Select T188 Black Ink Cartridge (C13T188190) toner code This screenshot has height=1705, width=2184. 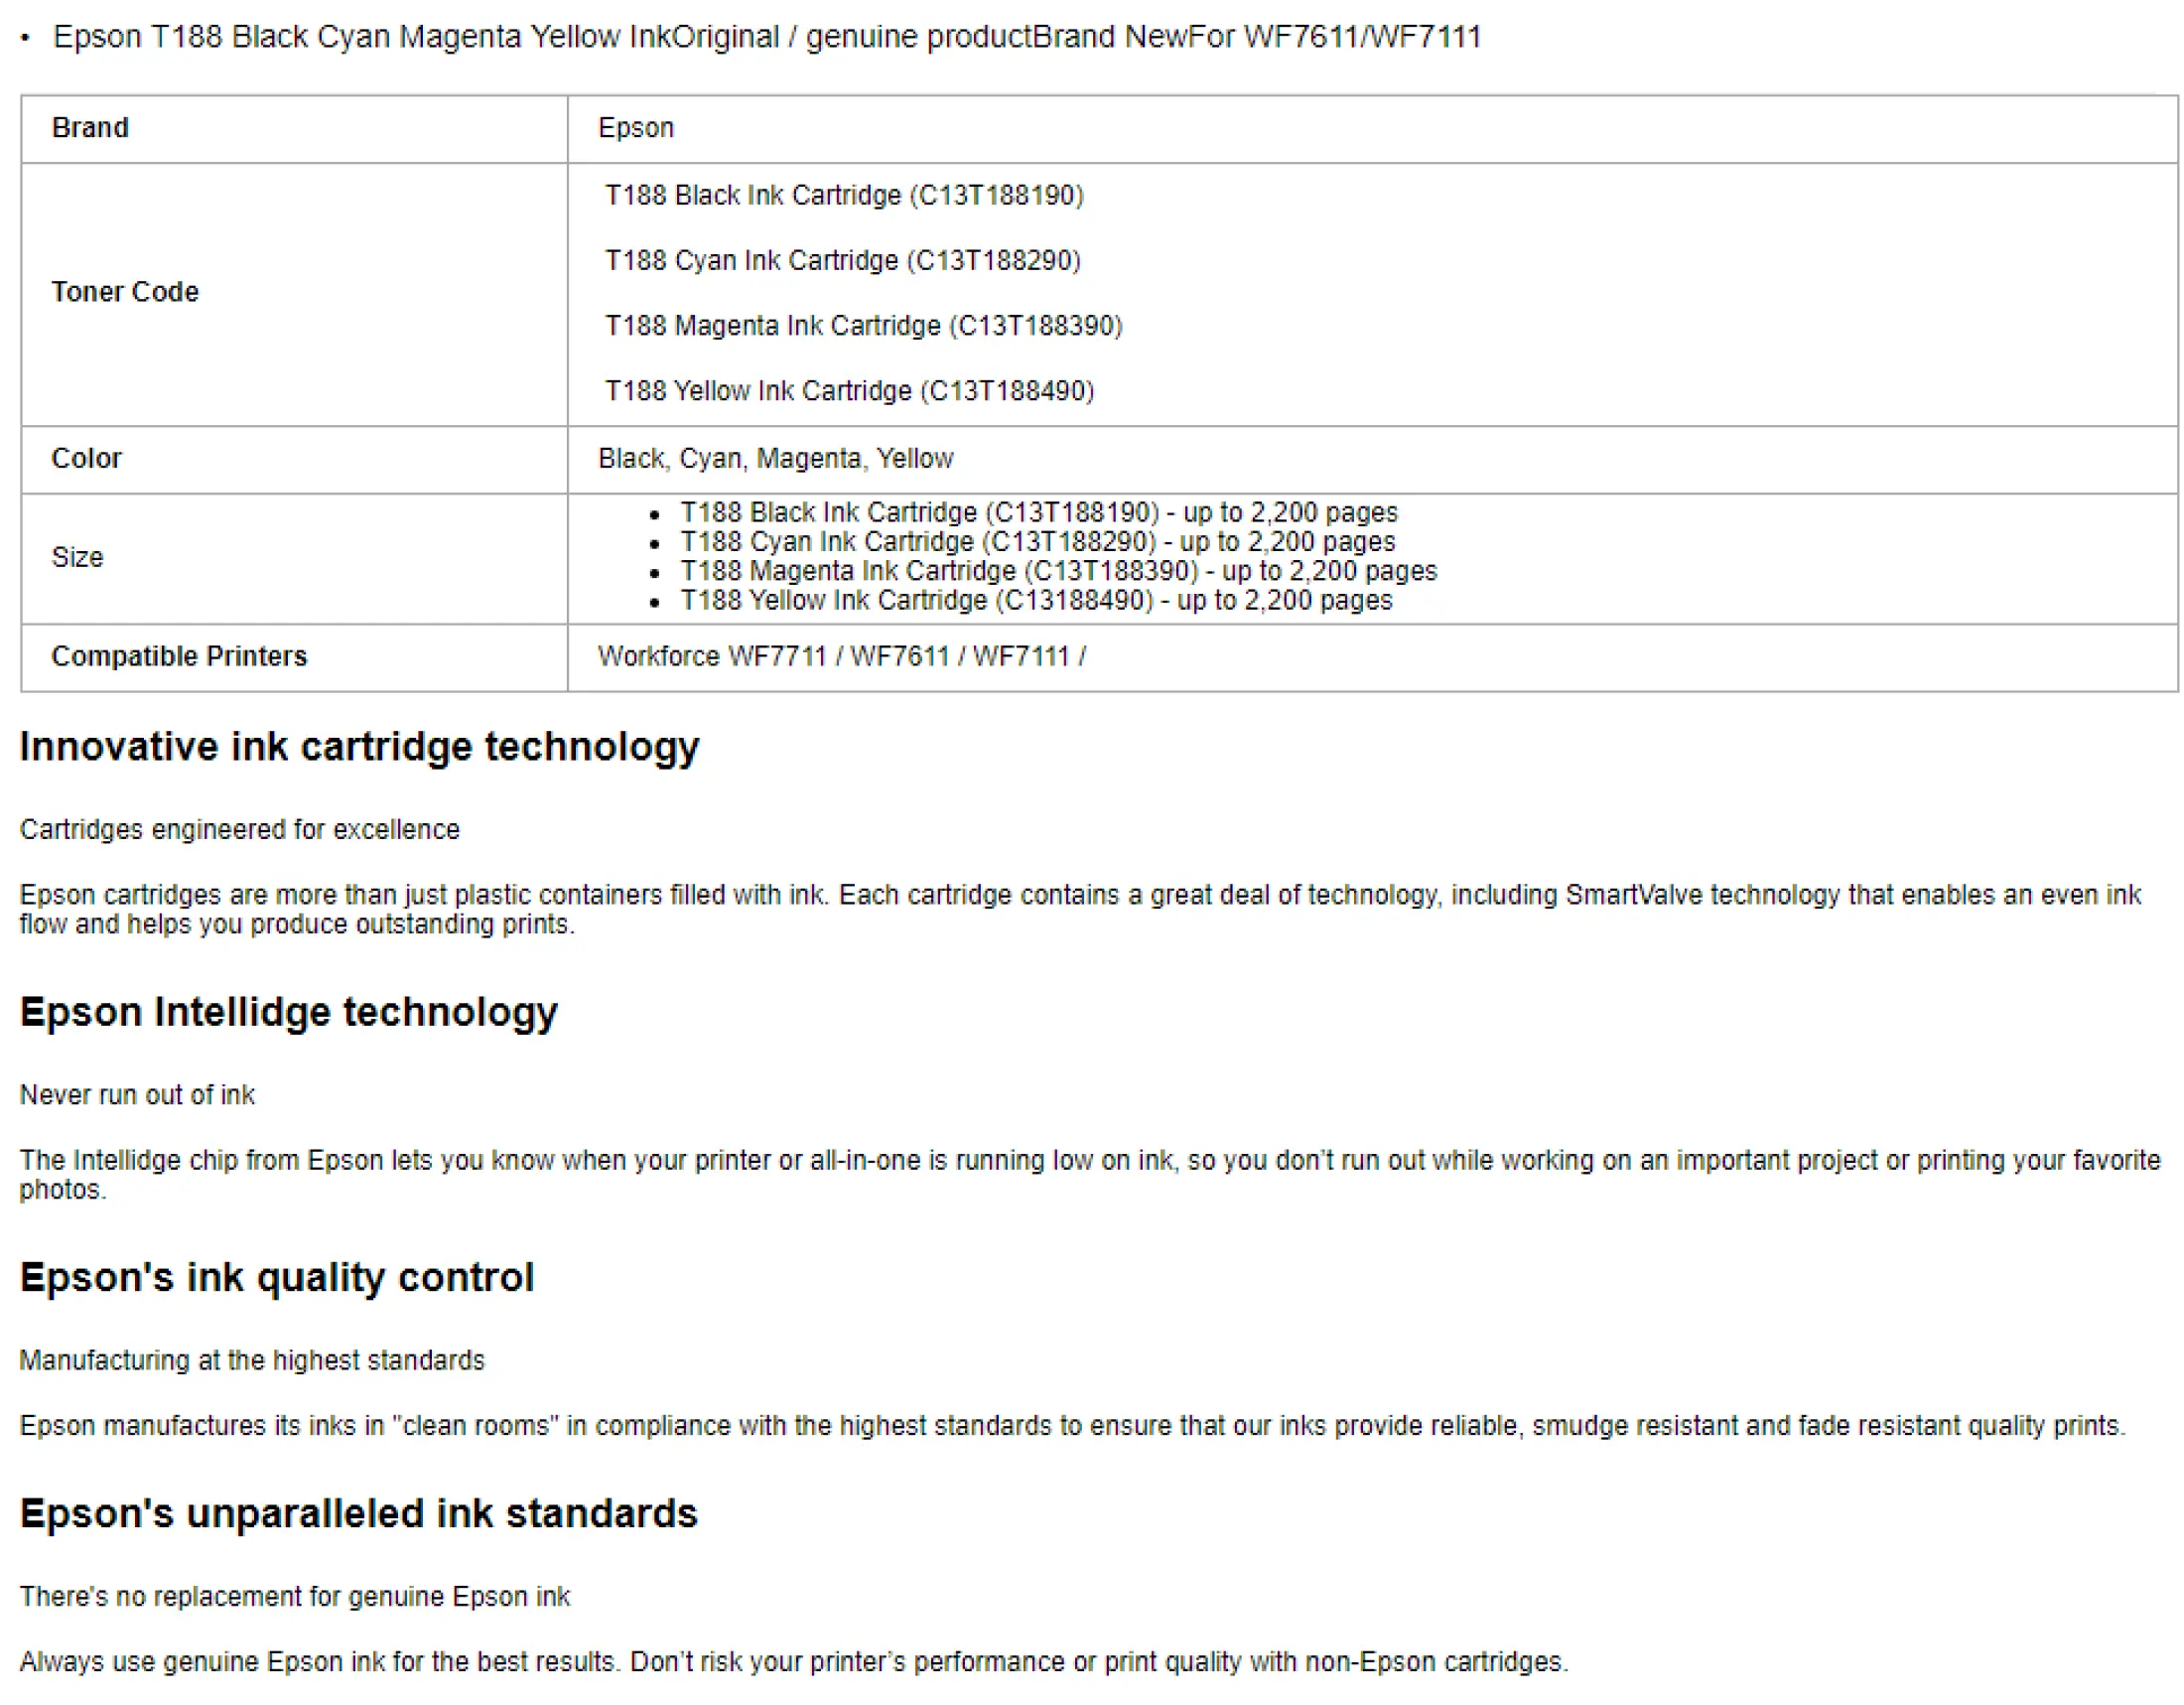coord(844,195)
